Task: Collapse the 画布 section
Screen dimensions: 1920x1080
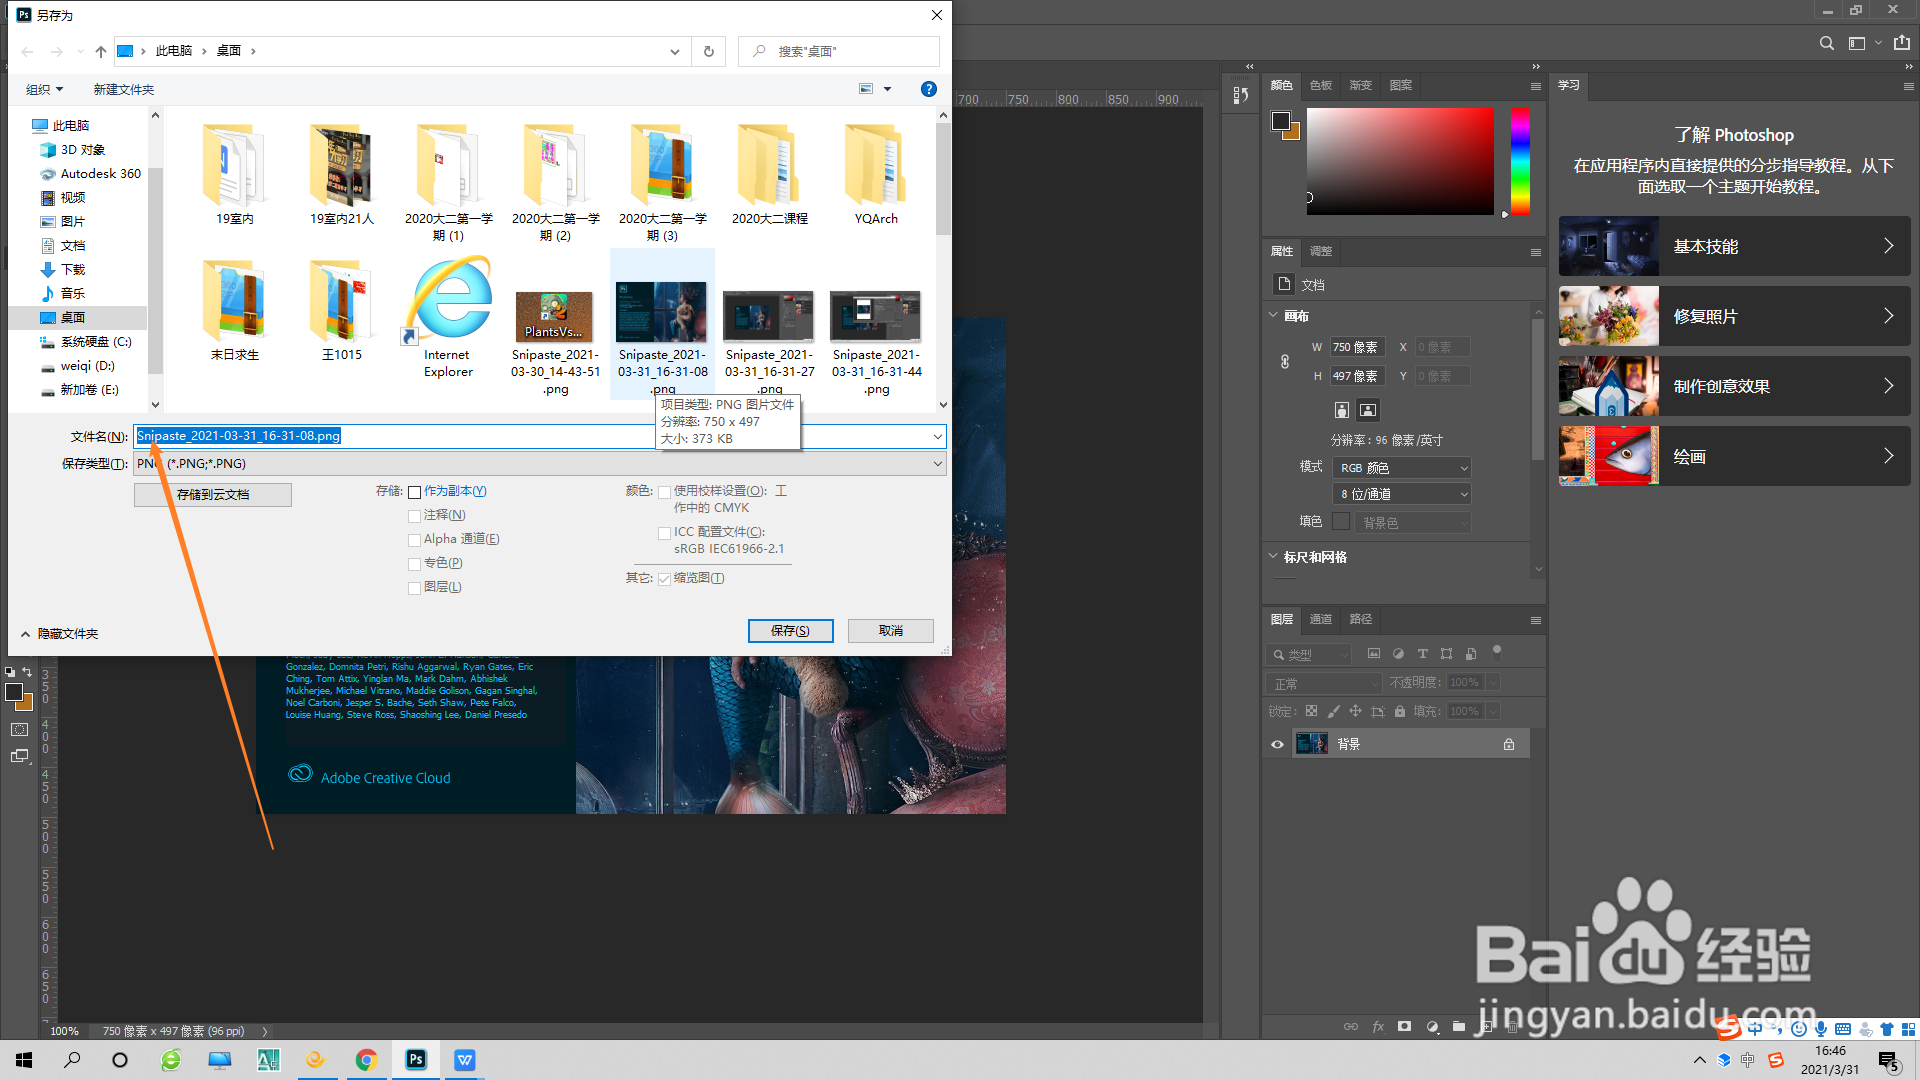Action: (1273, 315)
